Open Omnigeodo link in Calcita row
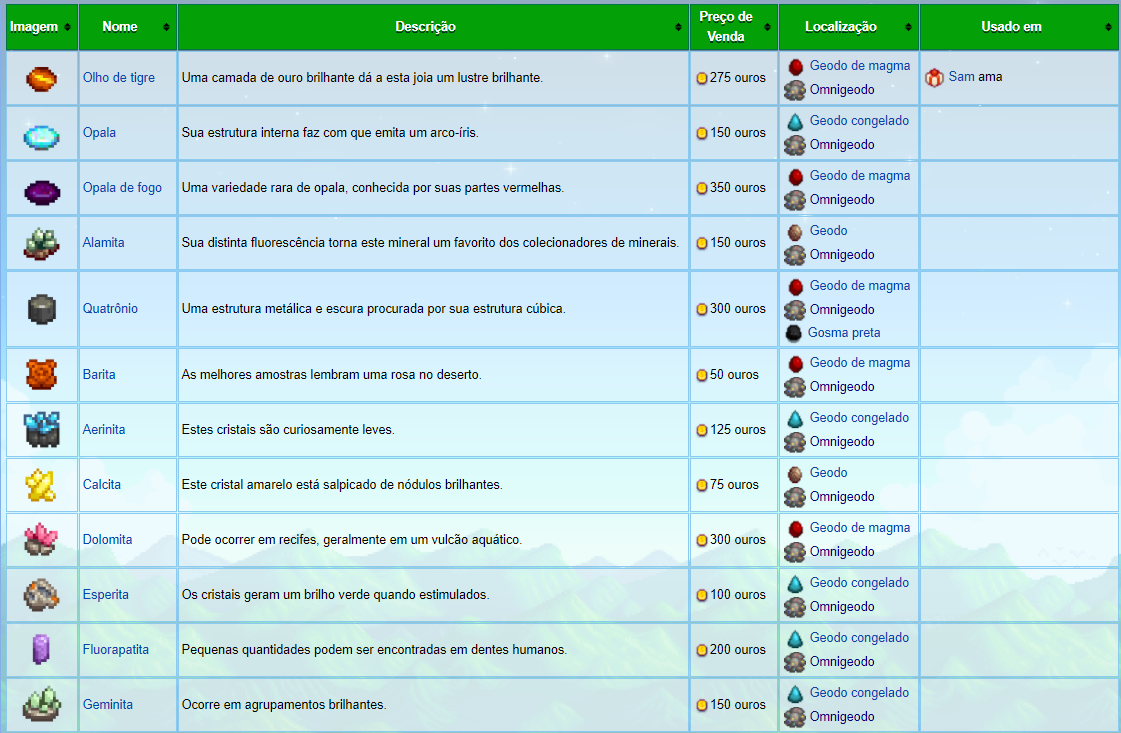The width and height of the screenshot is (1121, 733). coord(842,496)
